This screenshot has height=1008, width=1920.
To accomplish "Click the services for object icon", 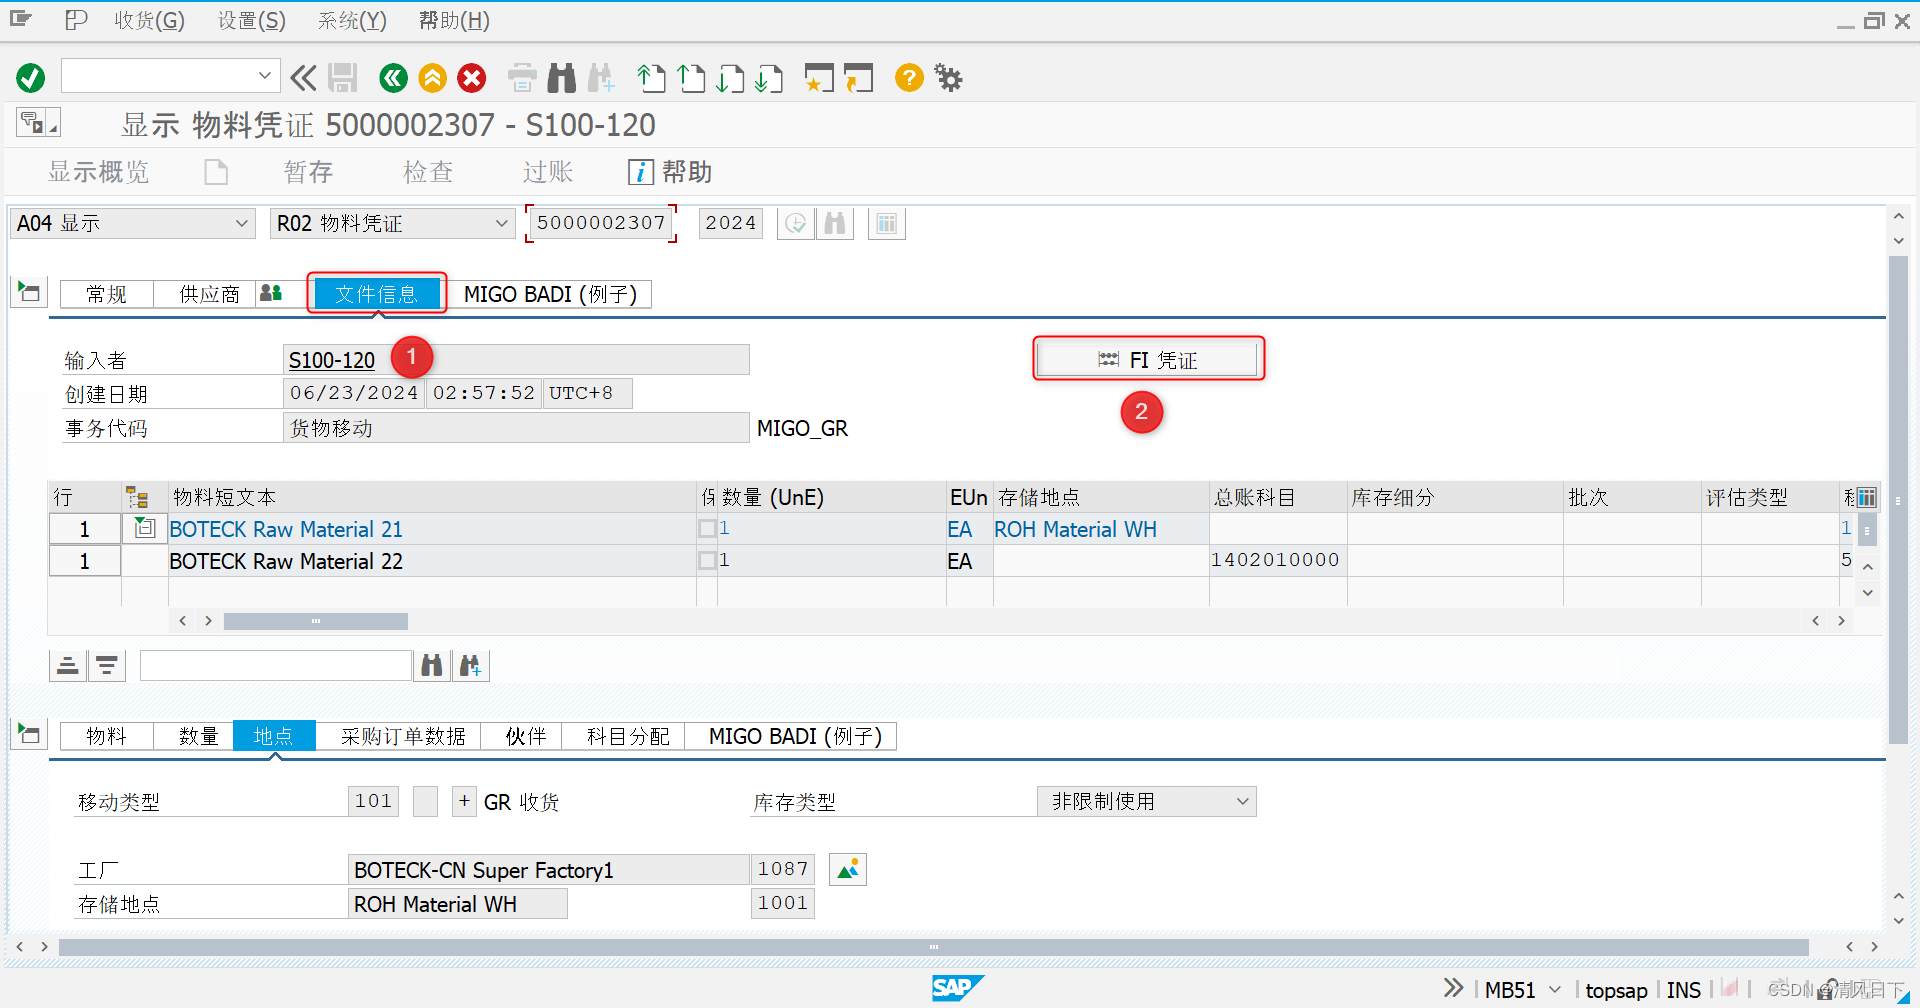I will tap(38, 122).
